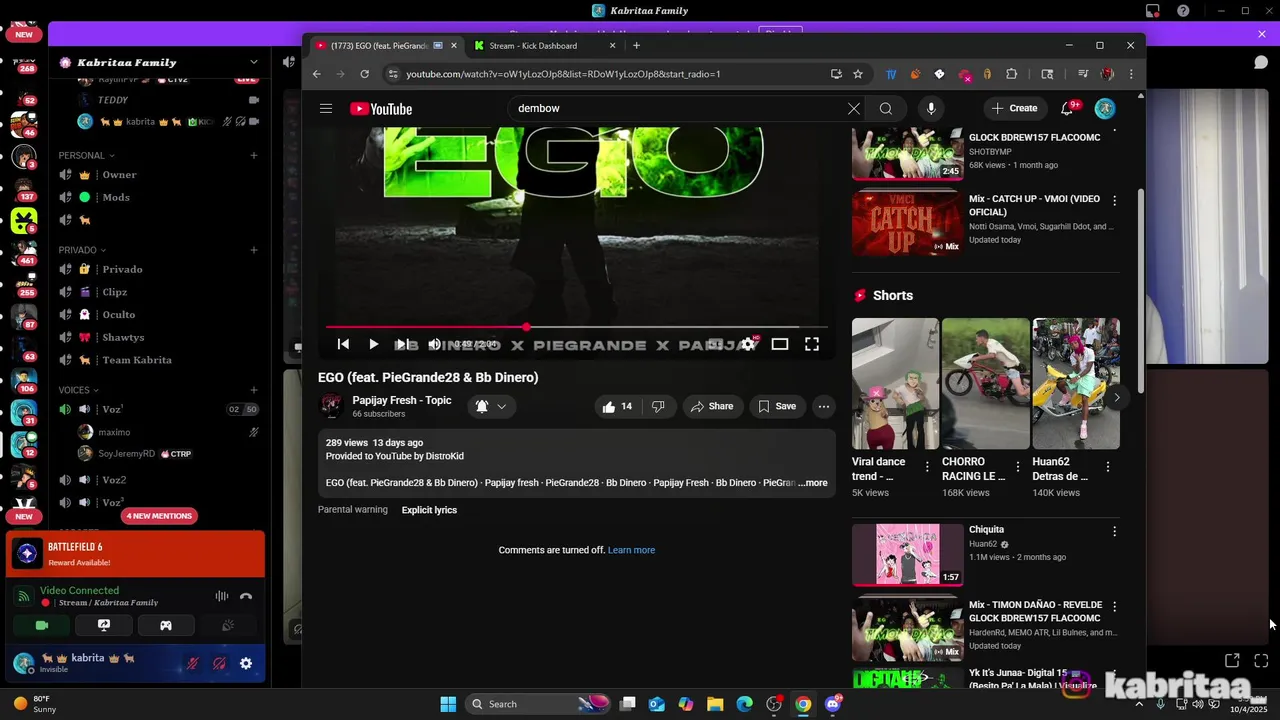Open the 'CHORRO RACING' Short thumbnail

985,384
